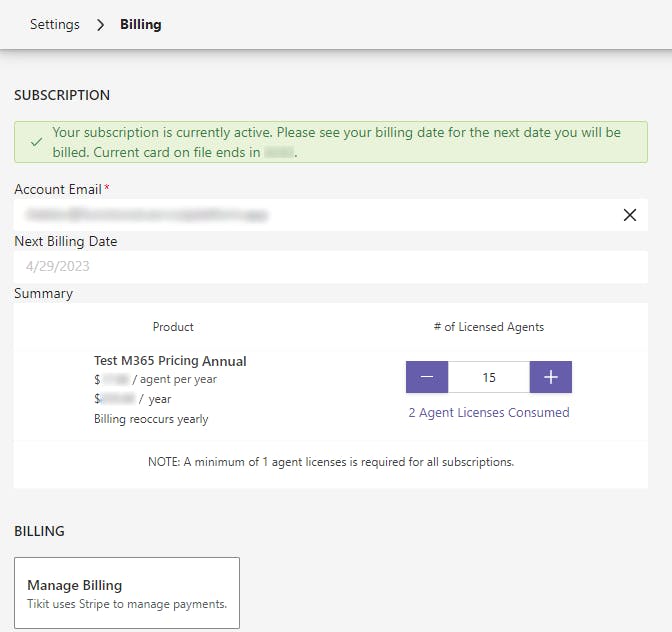
Task: Select the Test M365 Pricing Annual product
Action: pos(170,361)
